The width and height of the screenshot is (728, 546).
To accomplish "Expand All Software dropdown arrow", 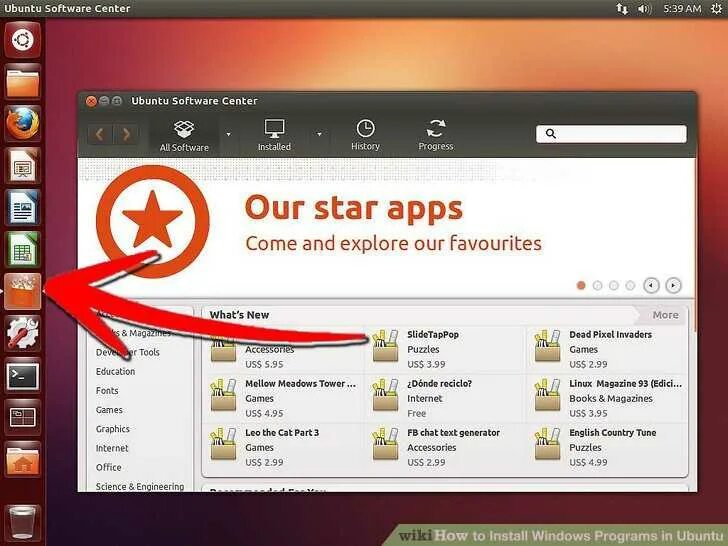I will point(228,134).
